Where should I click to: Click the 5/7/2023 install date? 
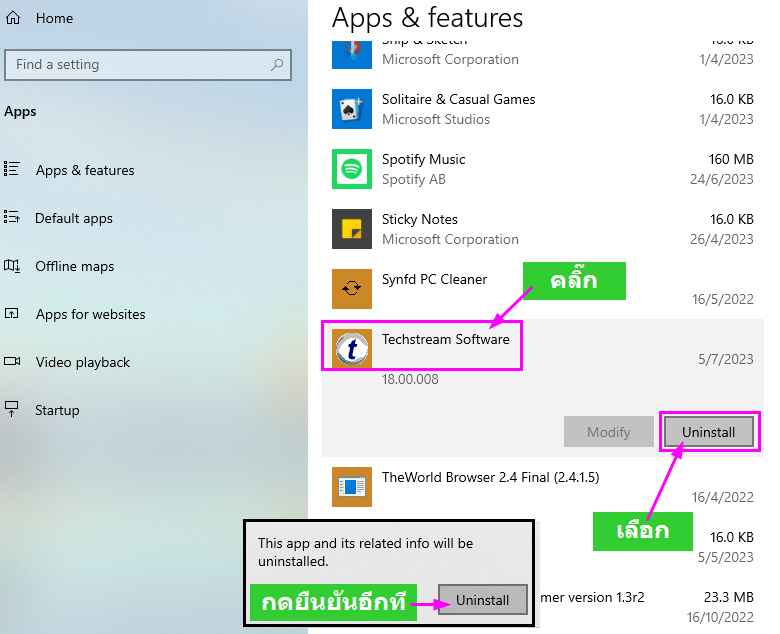(x=726, y=359)
